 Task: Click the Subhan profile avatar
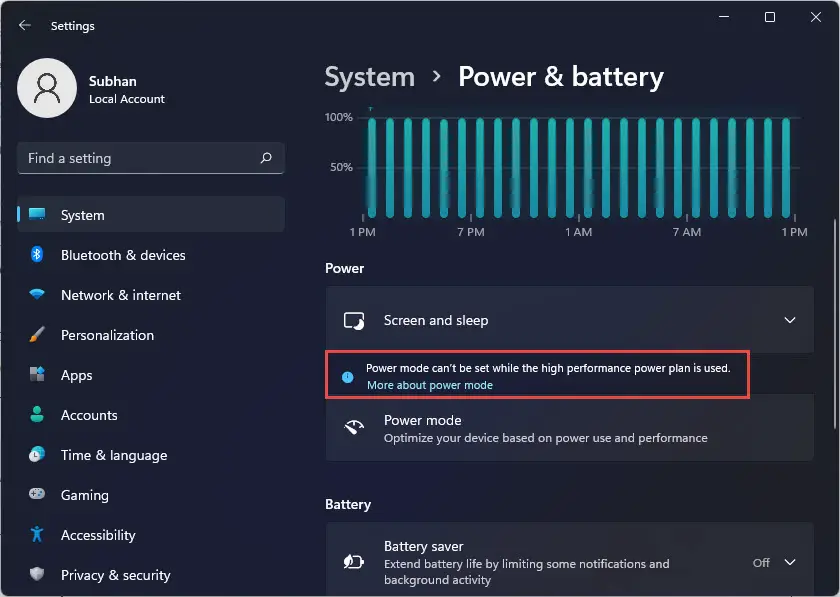(x=47, y=88)
